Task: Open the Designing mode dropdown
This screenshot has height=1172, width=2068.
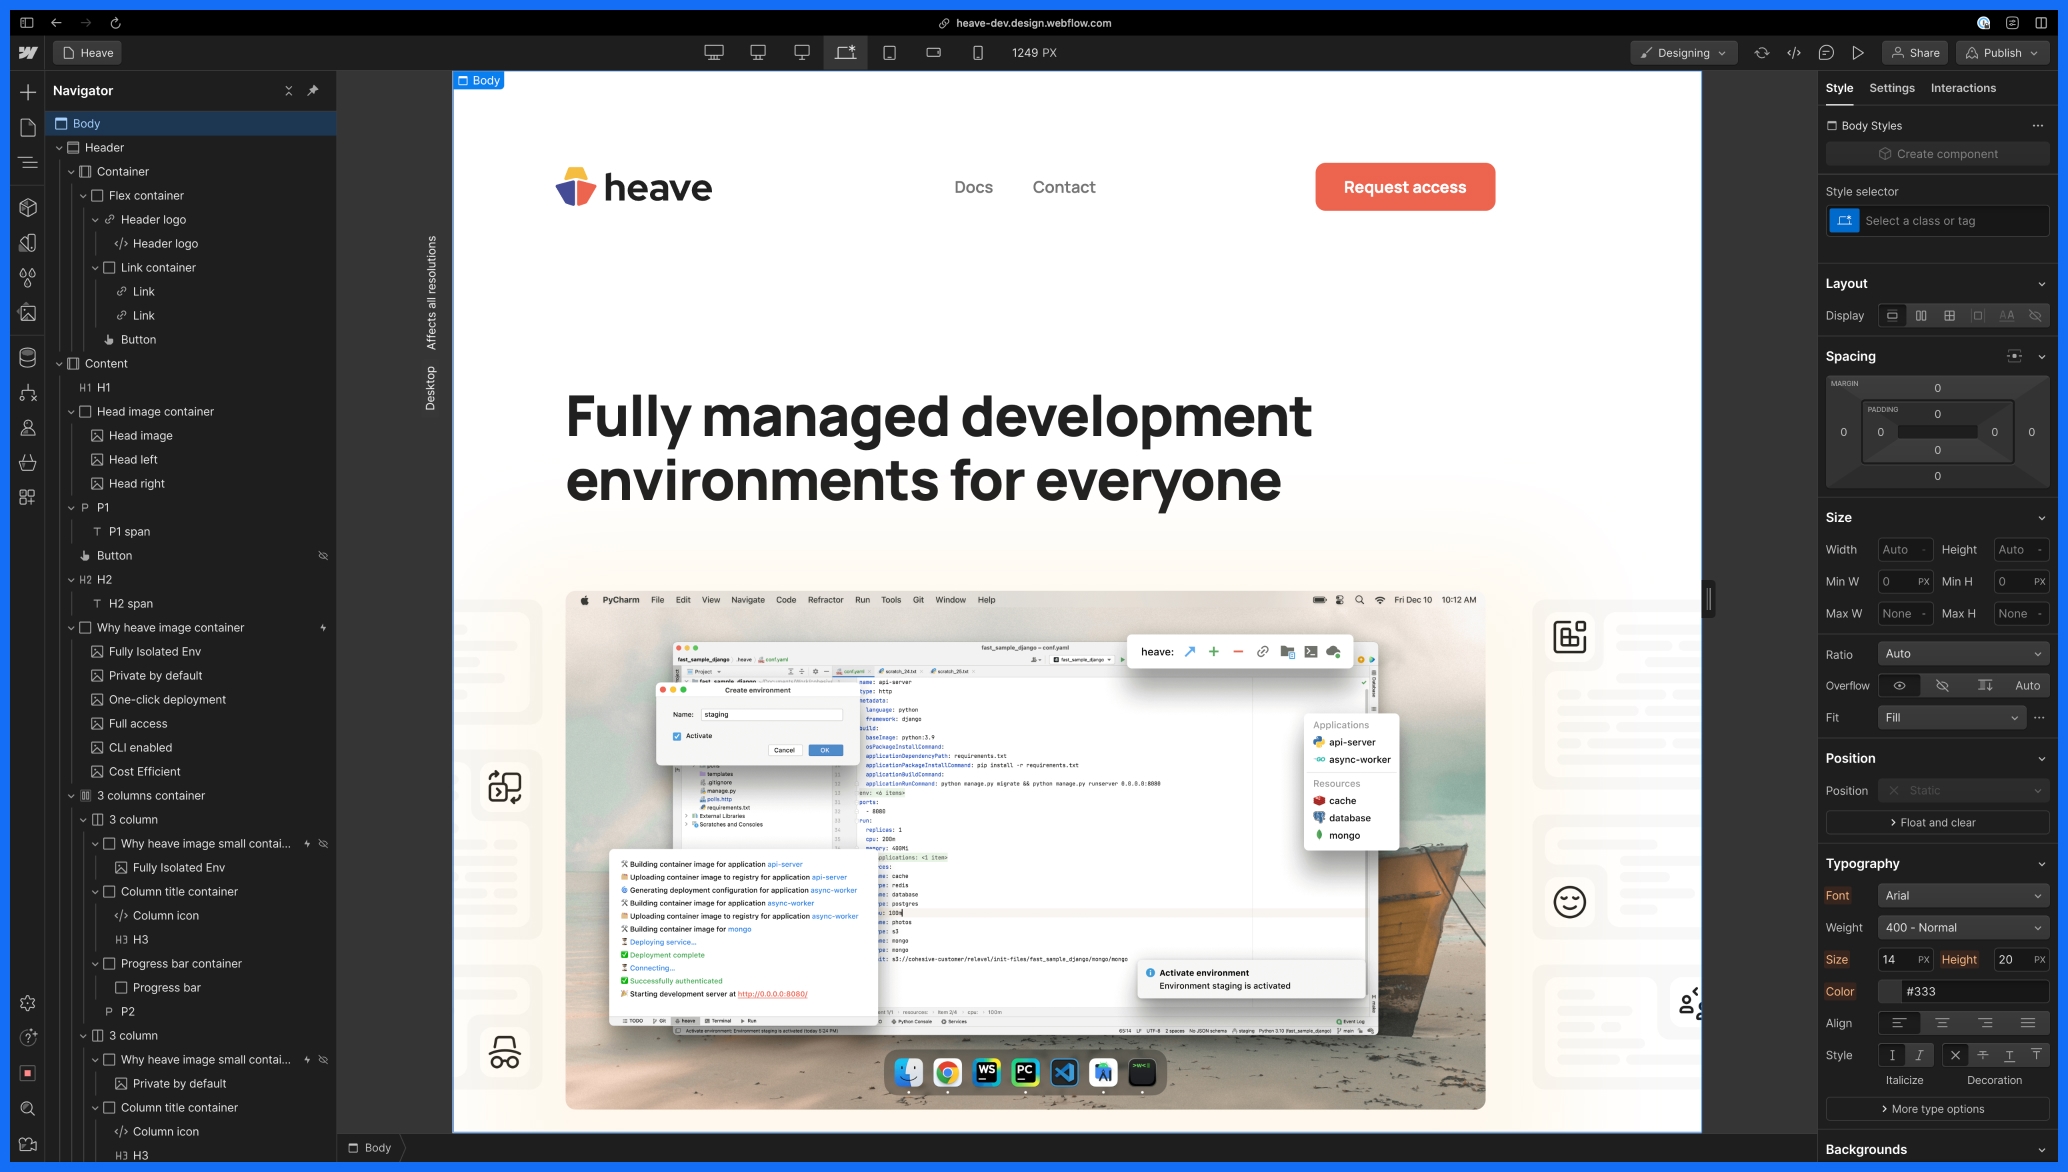Action: pos(1683,53)
